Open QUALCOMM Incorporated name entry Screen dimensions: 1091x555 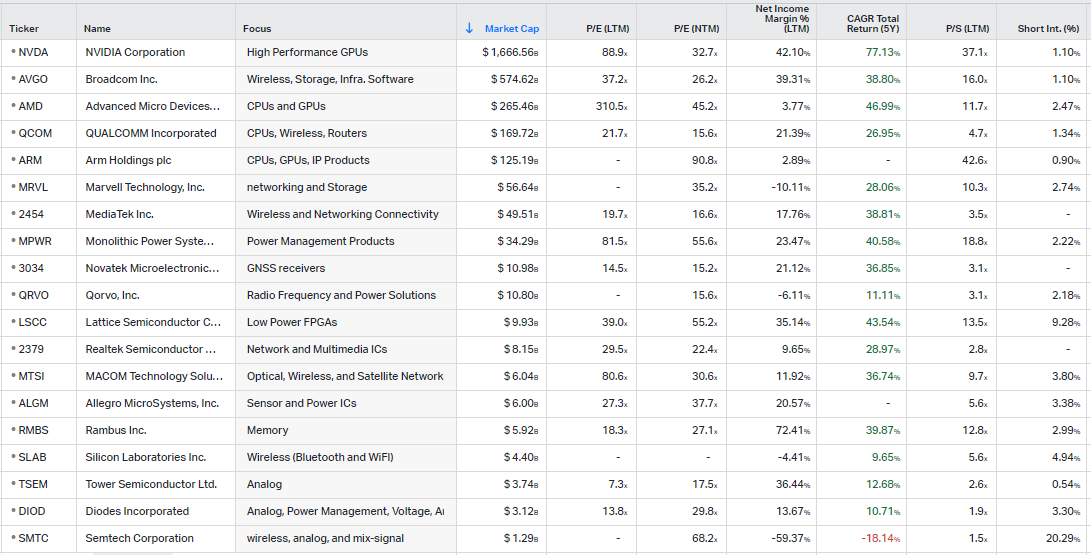[151, 133]
